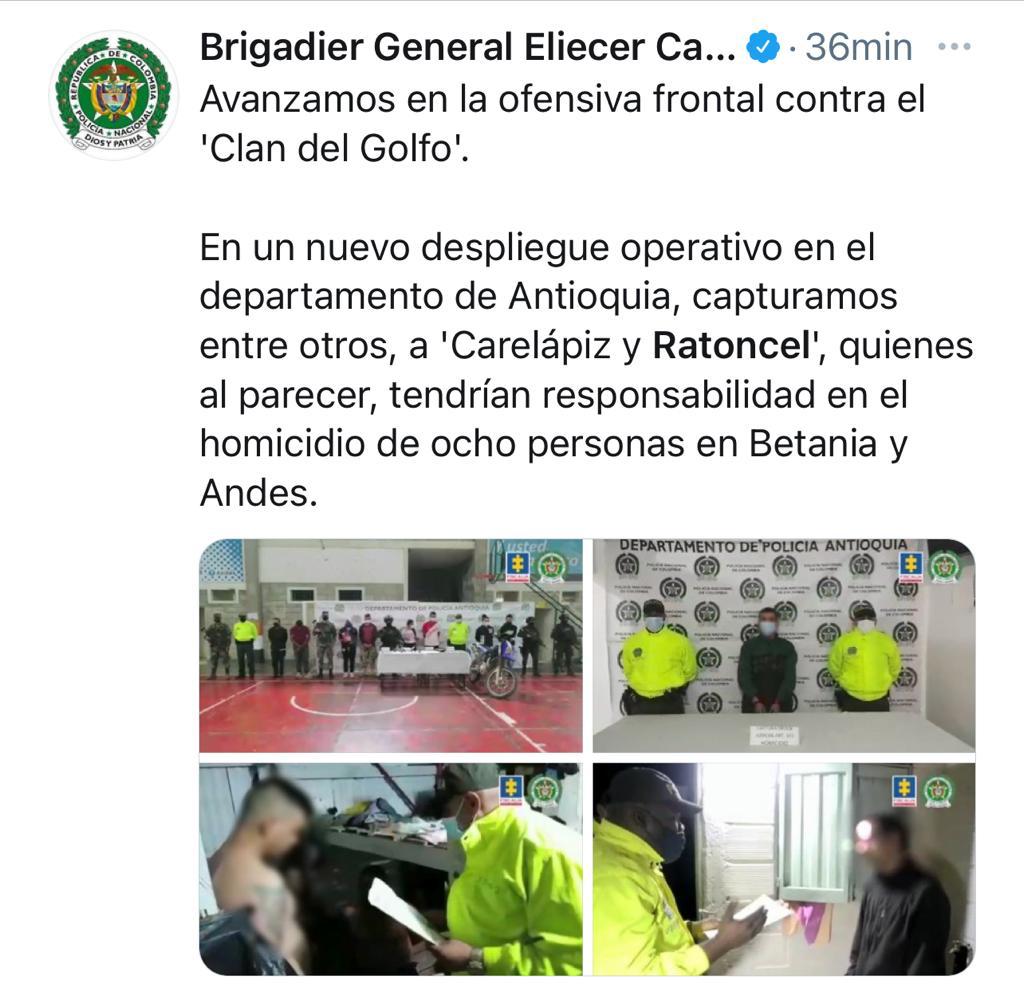Viewport: 1024px width, 998px height.
Task: Click blue cross emblem in top-right photo
Action: click(911, 567)
